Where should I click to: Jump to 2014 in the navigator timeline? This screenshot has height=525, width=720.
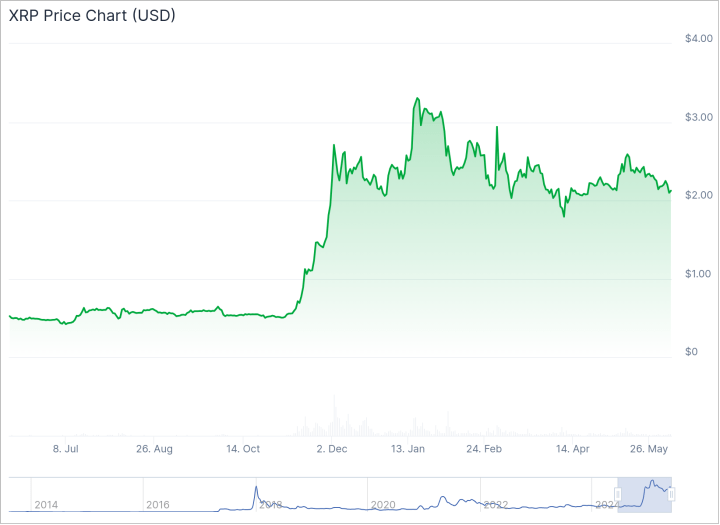[46, 505]
